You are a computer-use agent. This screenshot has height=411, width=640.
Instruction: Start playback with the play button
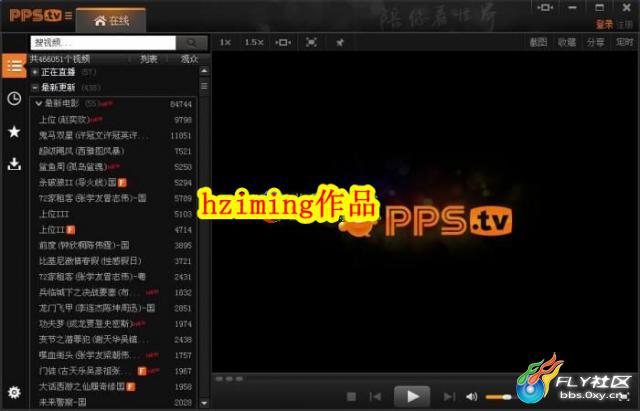click(412, 396)
